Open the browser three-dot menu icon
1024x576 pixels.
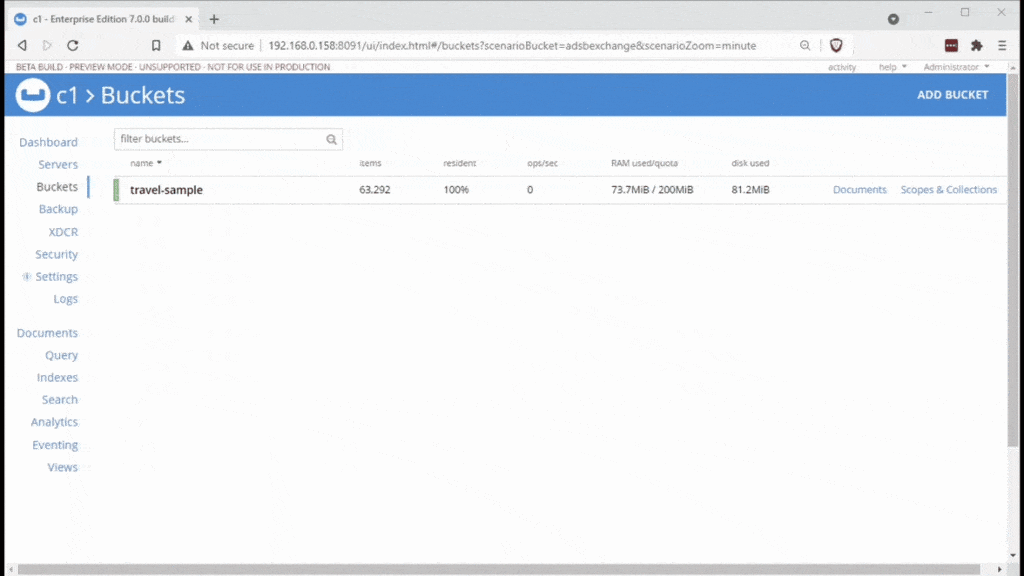pos(1001,45)
